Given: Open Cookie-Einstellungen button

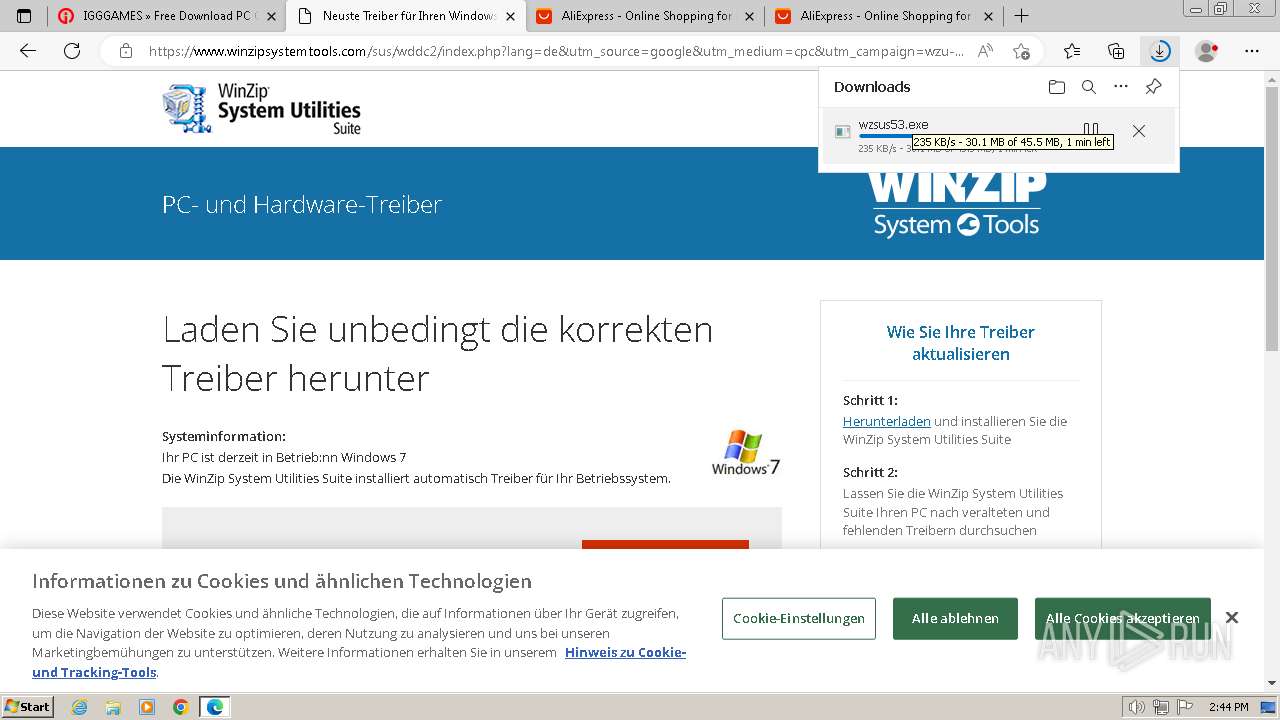Looking at the screenshot, I should (799, 618).
